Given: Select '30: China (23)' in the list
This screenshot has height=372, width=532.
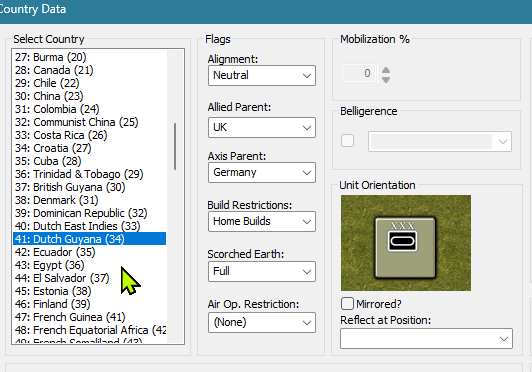Looking at the screenshot, I should pos(90,96).
